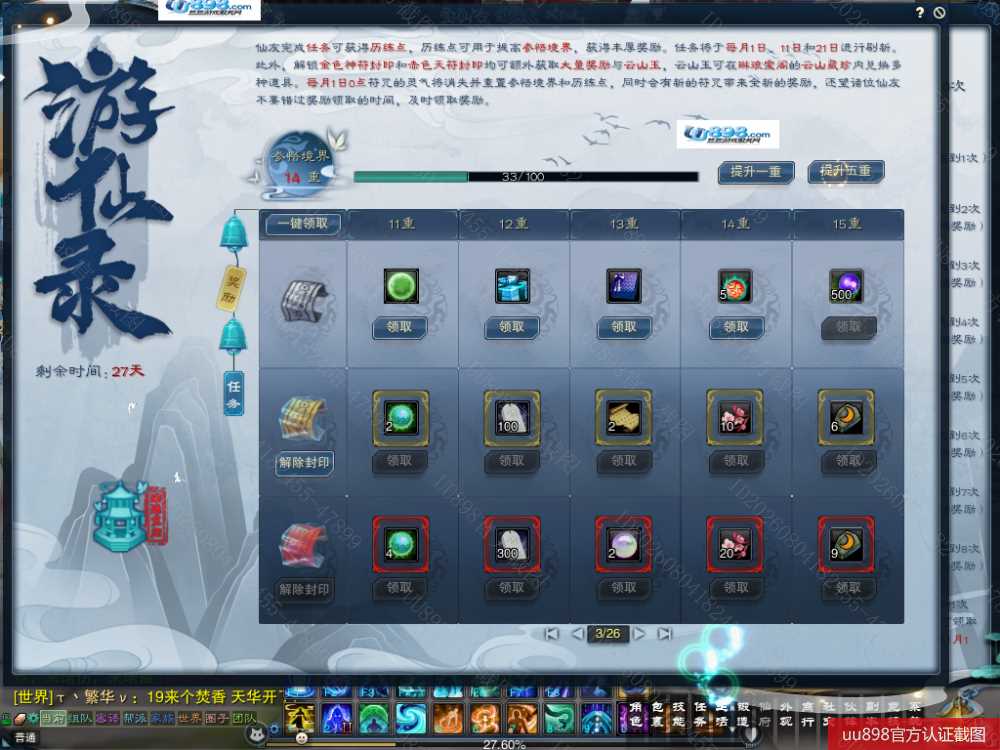This screenshot has width=1000, height=750.
Task: Switch chat to the 密语 channel
Action: (107, 718)
